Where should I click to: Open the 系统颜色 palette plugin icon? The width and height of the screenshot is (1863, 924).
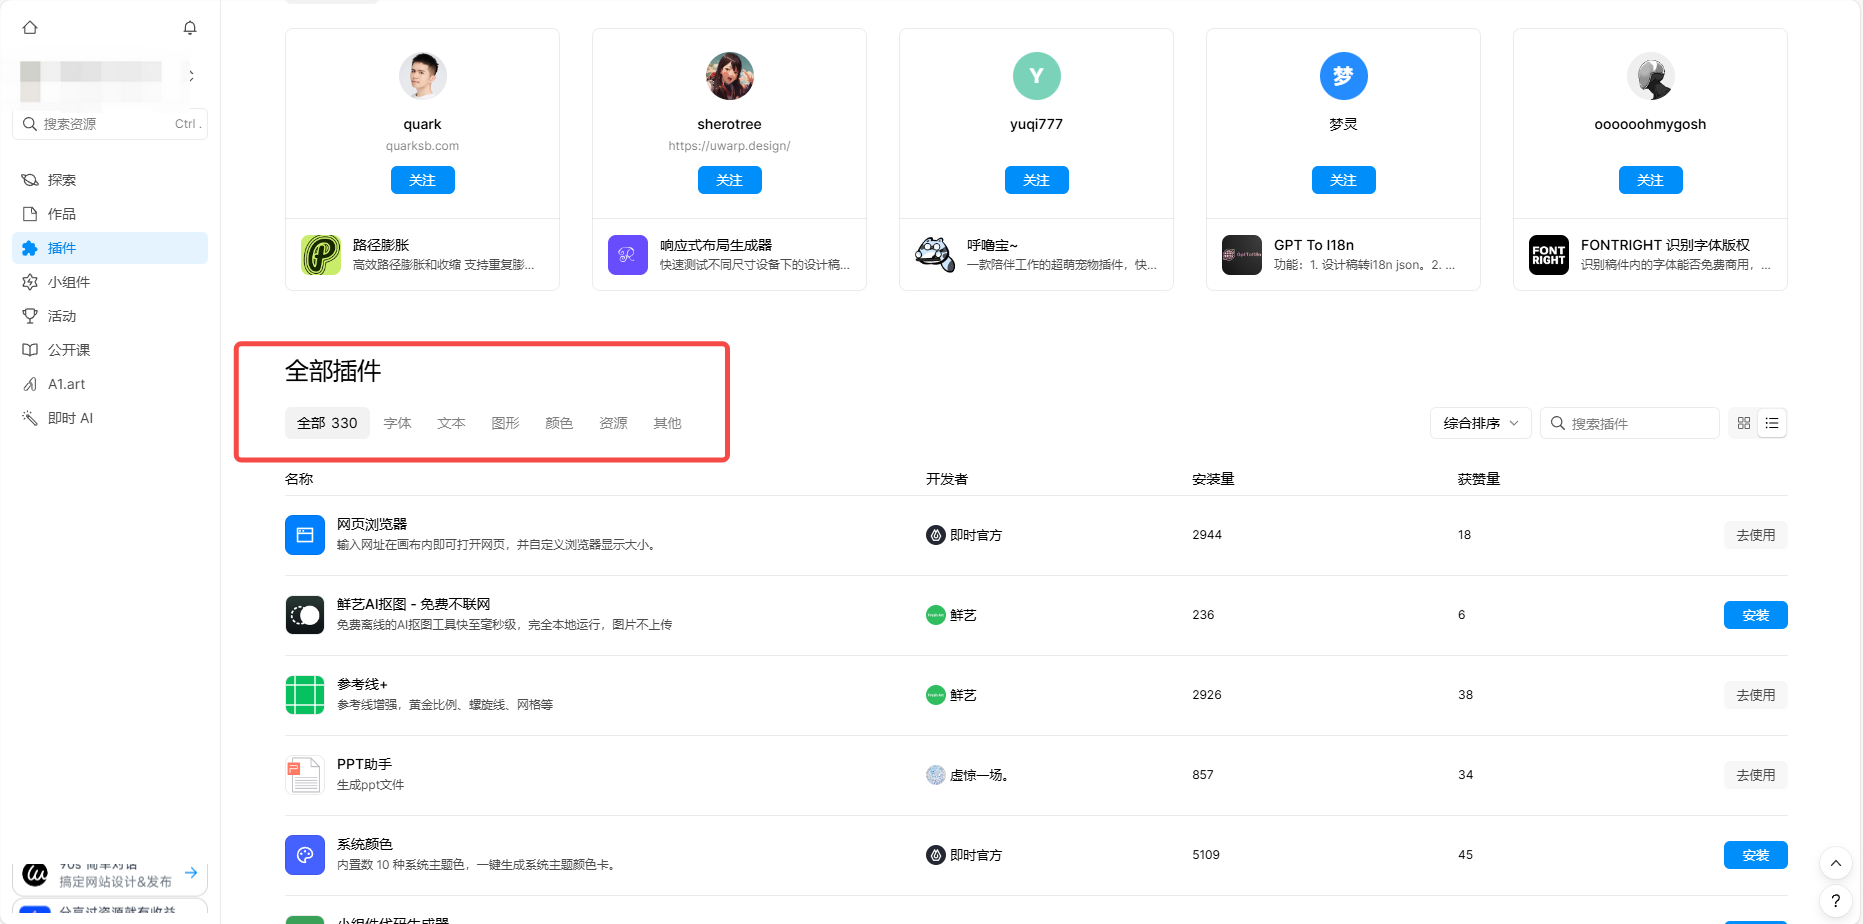(x=305, y=855)
